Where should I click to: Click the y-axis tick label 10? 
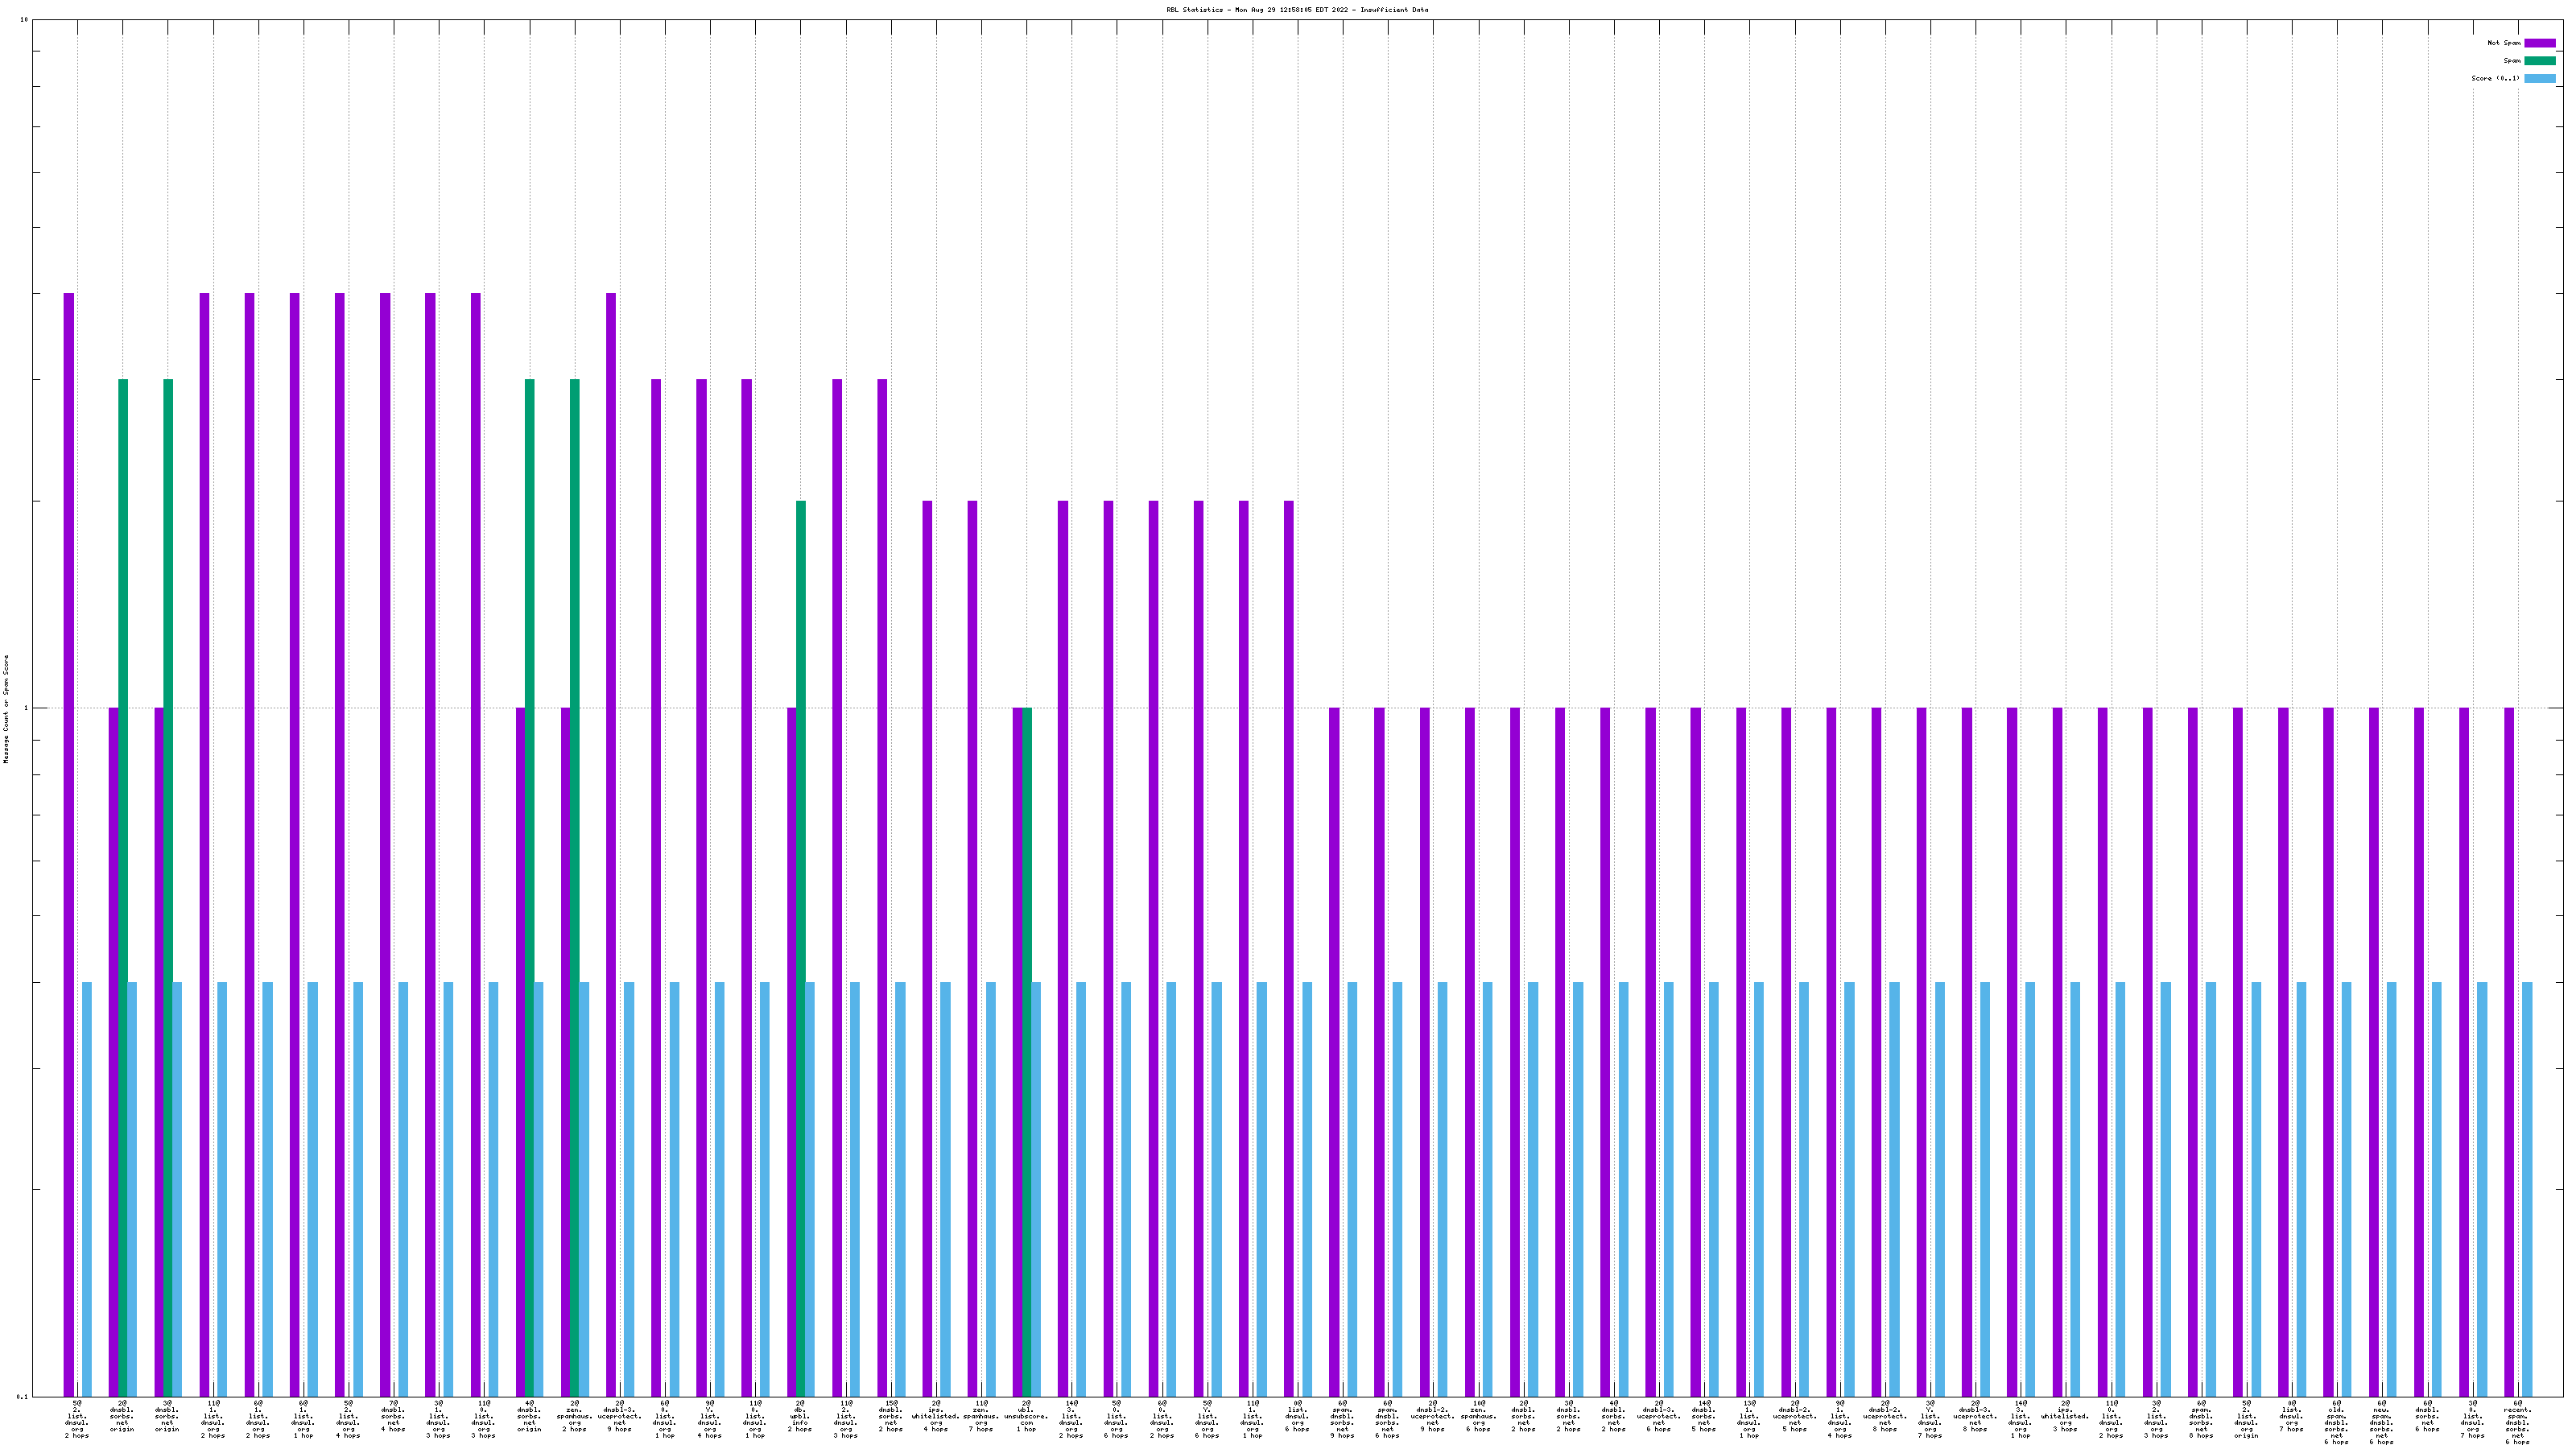24,20
